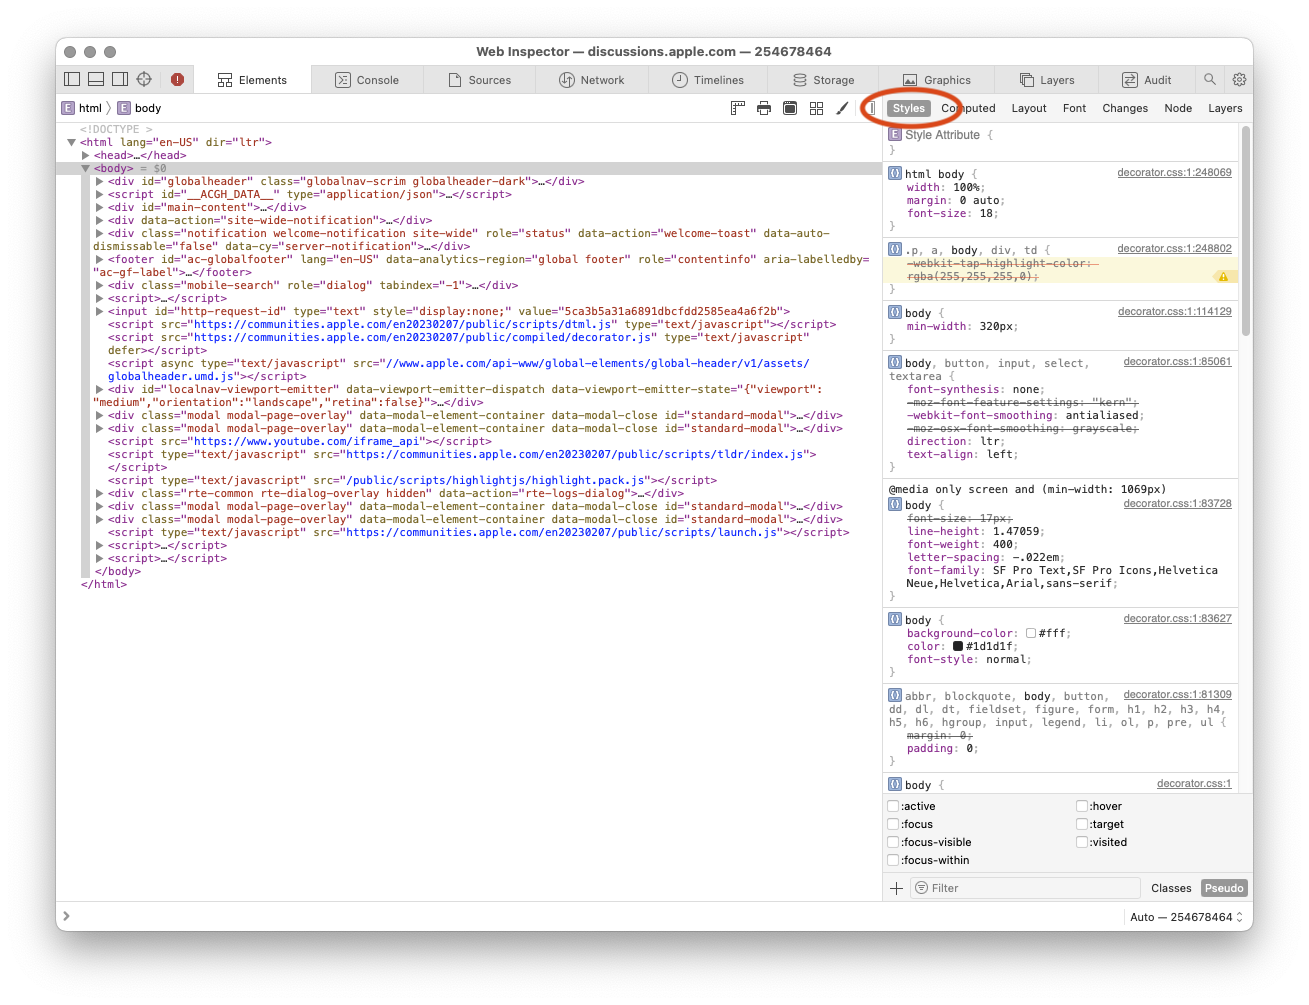Viewport: 1309px width, 1005px height.
Task: Dock Web Inspector to the left side
Action: [72, 79]
